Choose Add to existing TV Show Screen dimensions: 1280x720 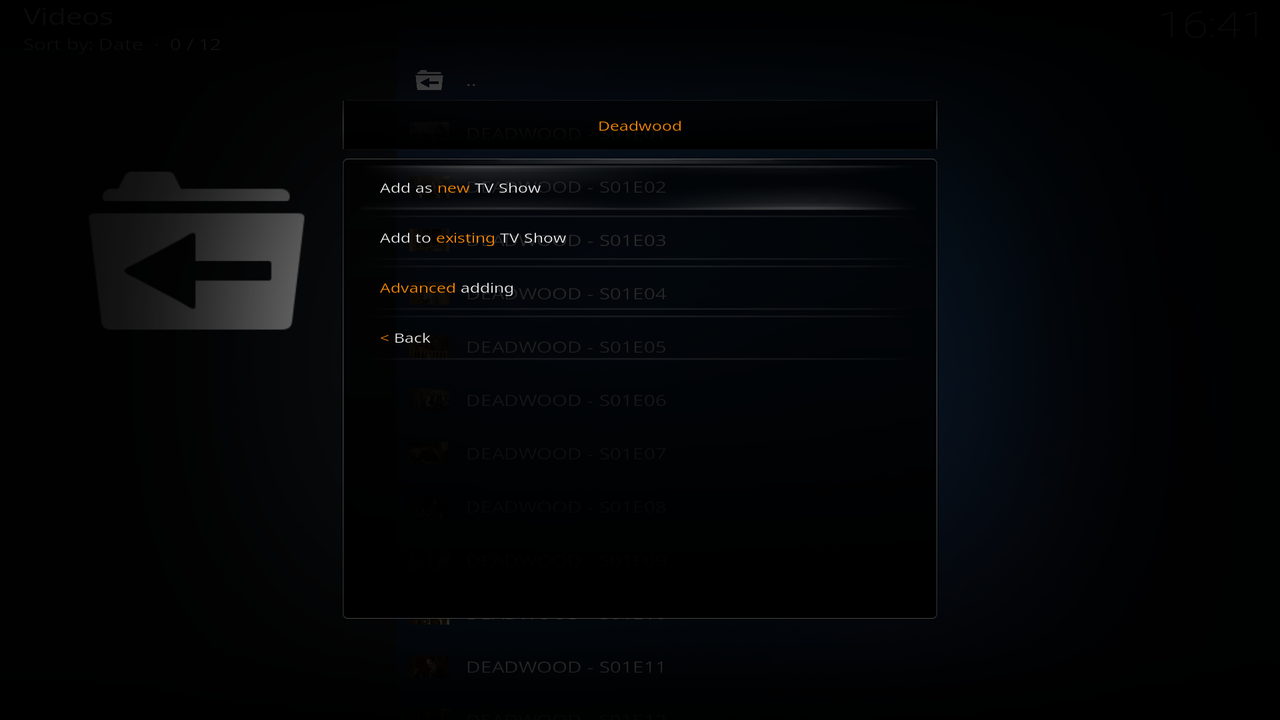tap(640, 238)
